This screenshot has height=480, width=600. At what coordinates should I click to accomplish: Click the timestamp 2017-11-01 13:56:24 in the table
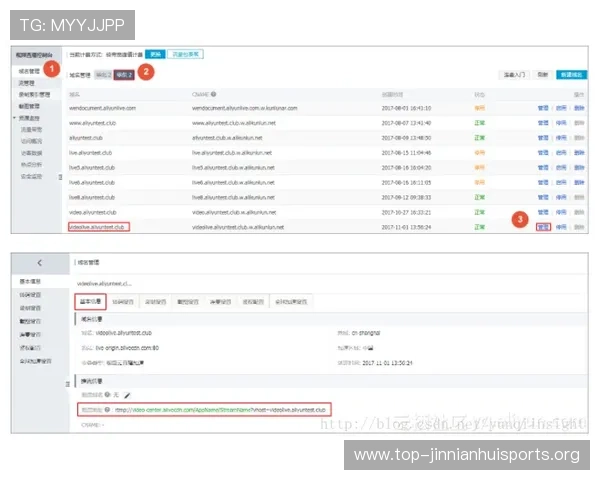pyautogui.click(x=406, y=227)
